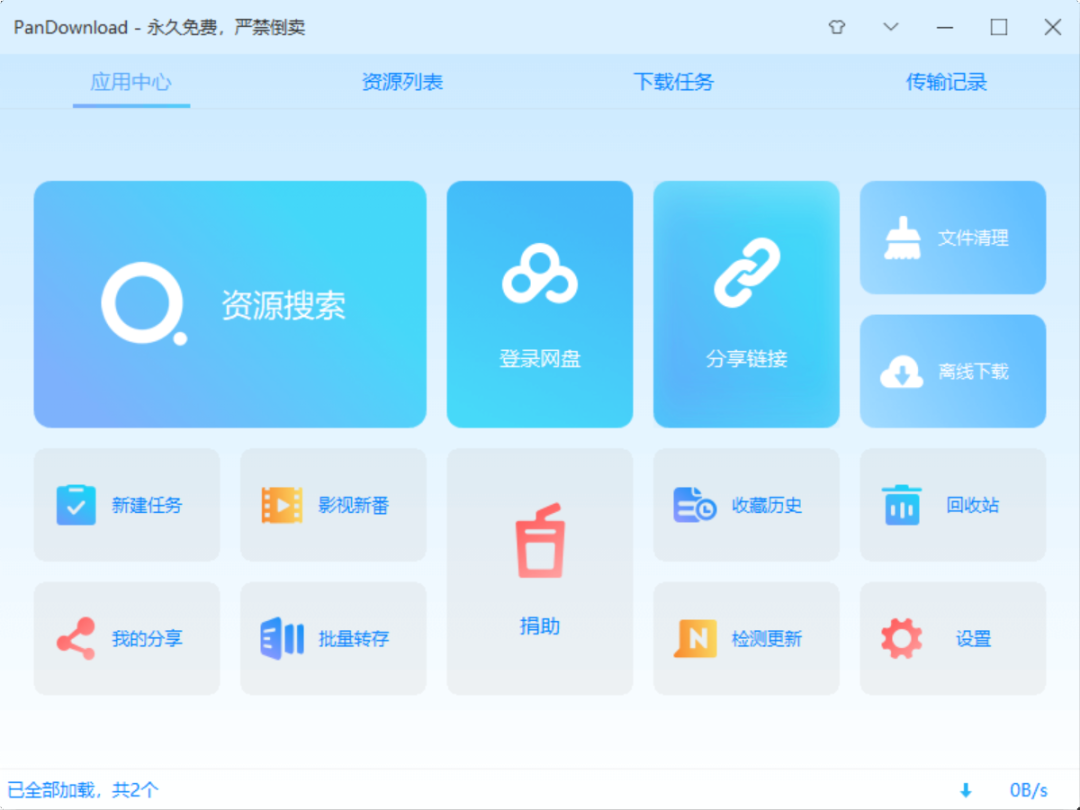Open 影视新番 via its label
1080x810 pixels.
(x=353, y=506)
